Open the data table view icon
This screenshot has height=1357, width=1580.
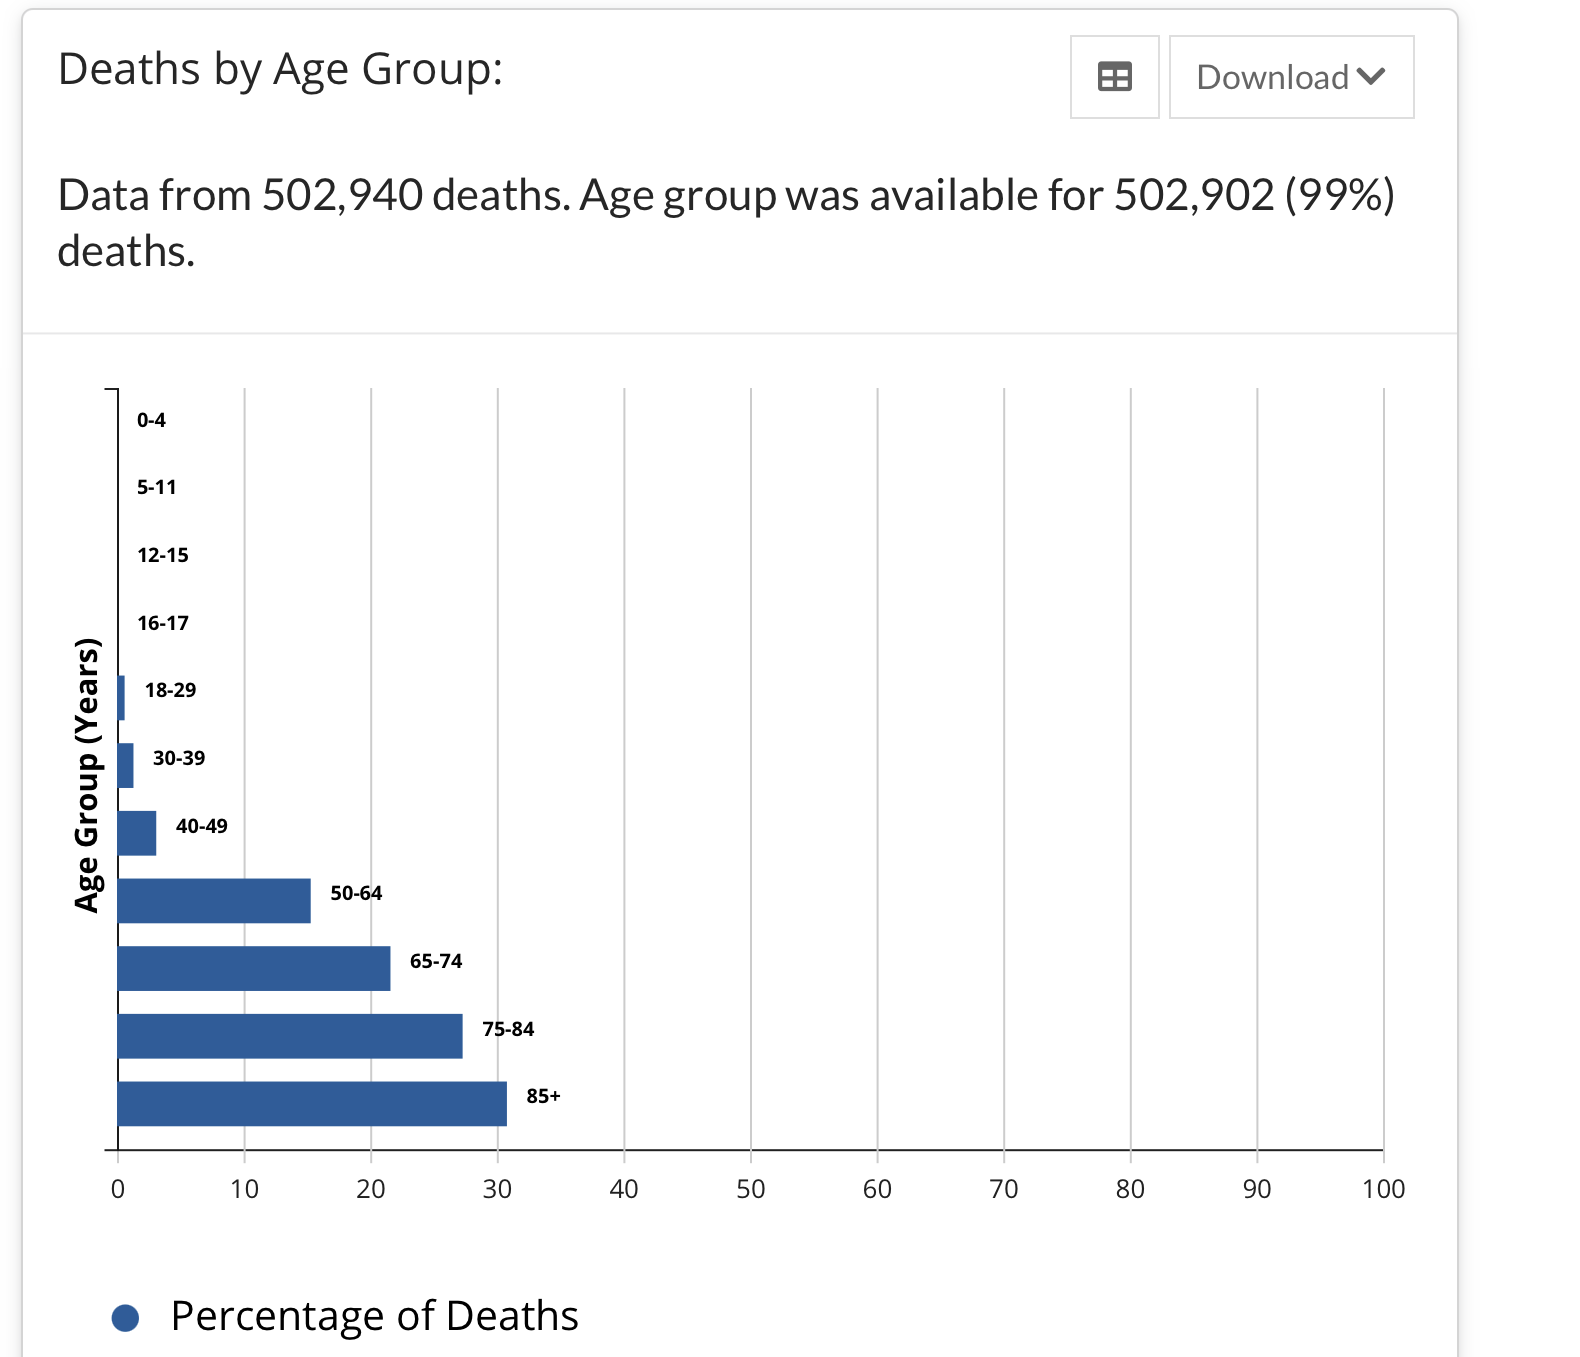tap(1114, 77)
